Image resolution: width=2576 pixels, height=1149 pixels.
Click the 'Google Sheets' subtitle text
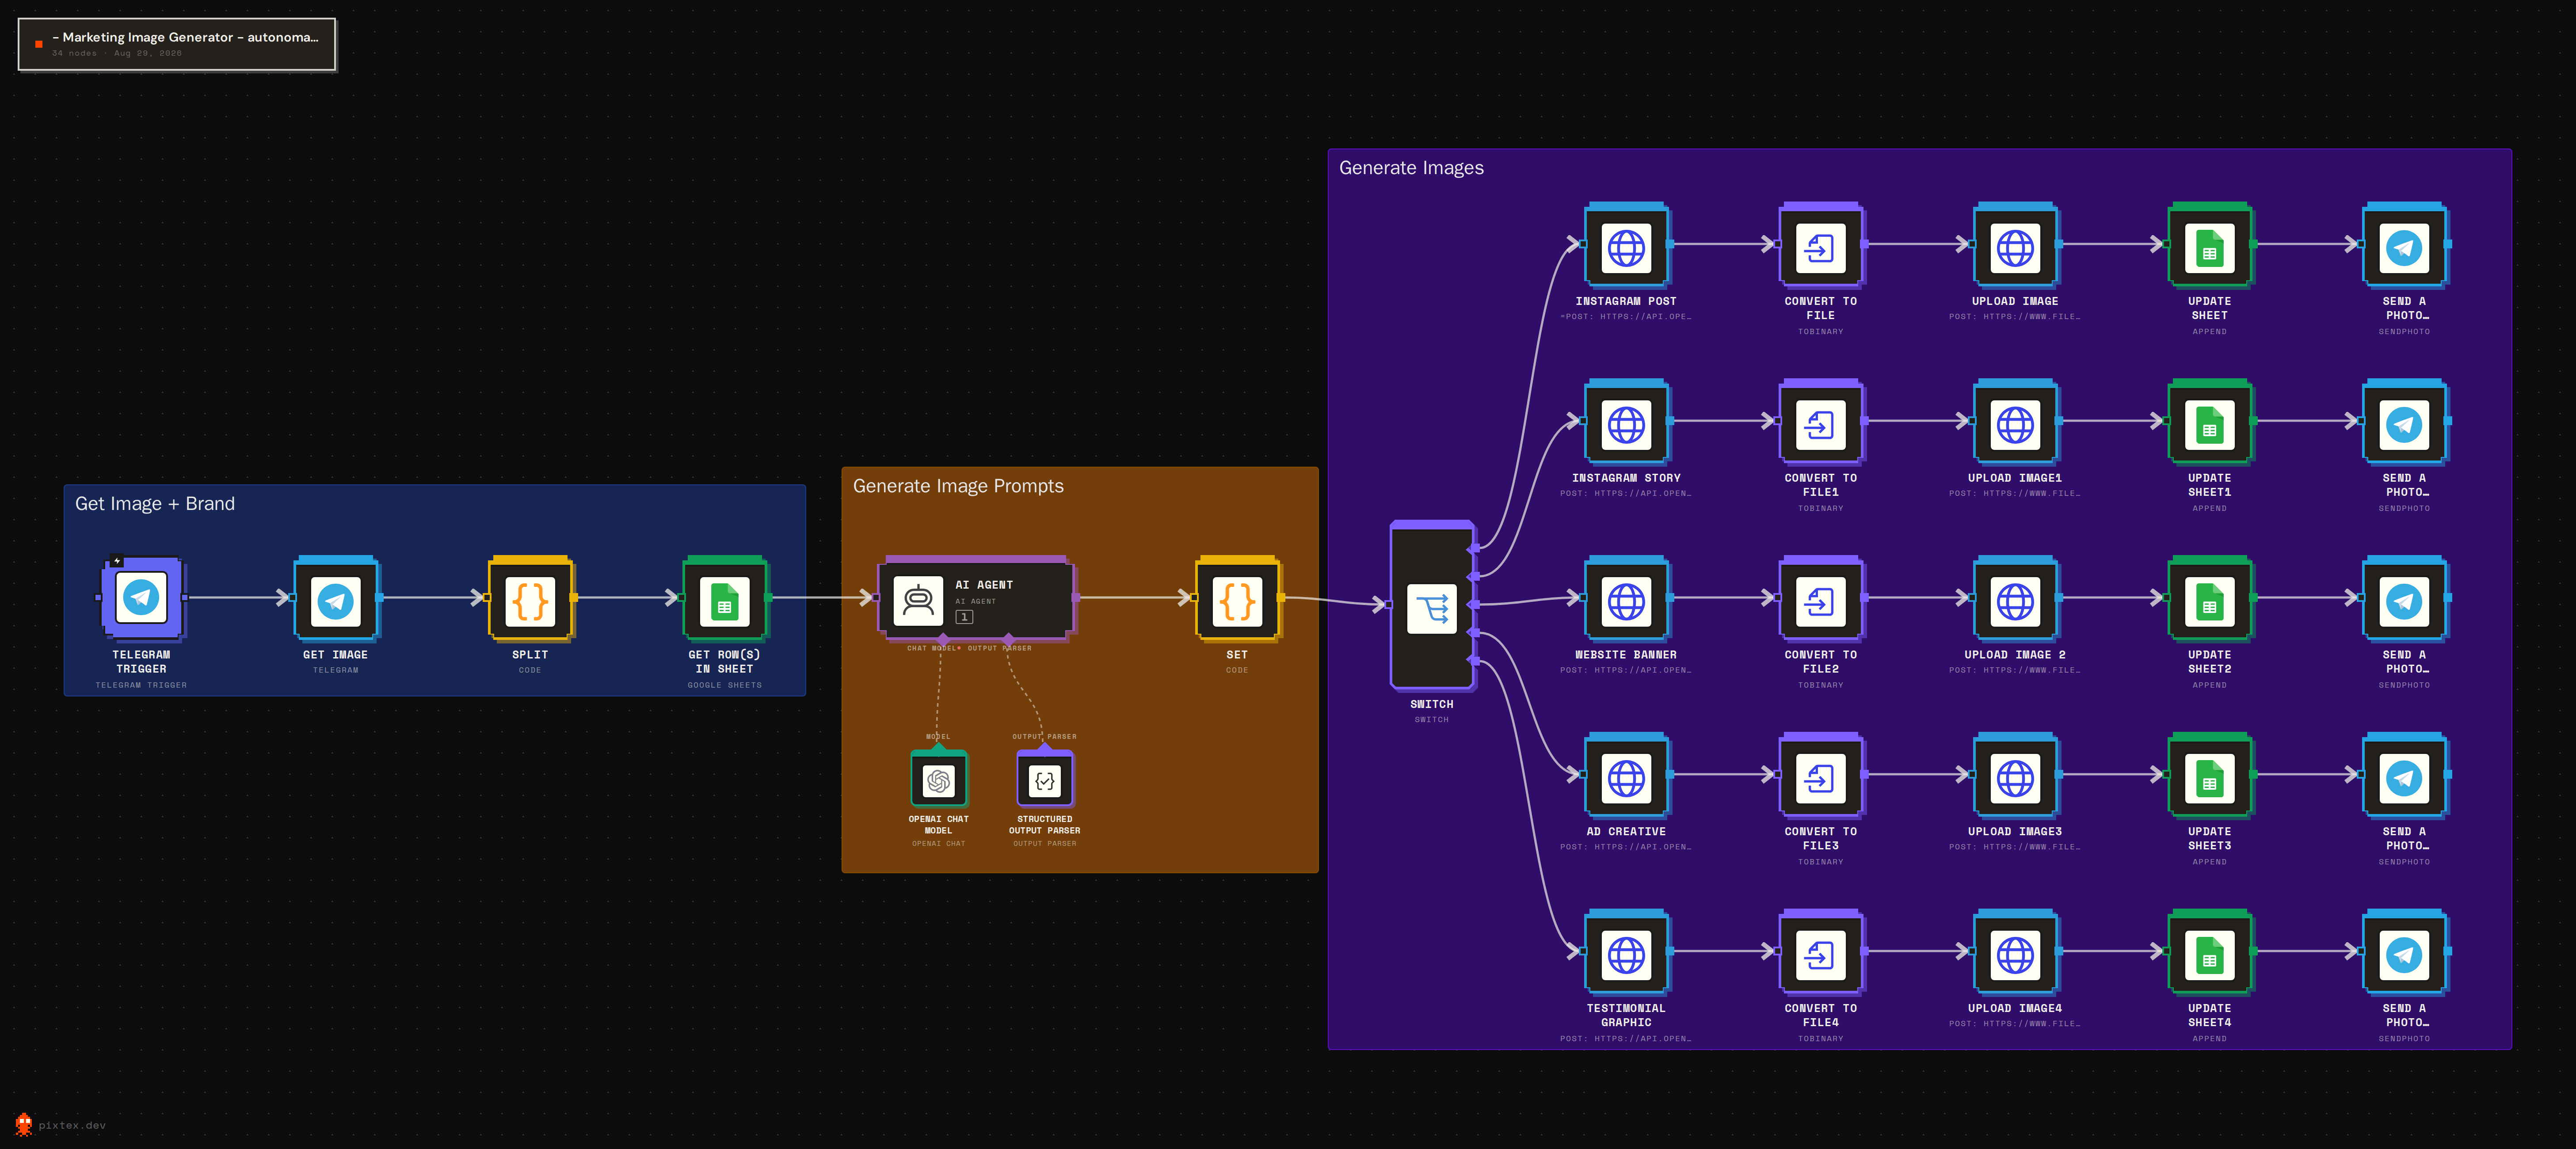(x=724, y=685)
